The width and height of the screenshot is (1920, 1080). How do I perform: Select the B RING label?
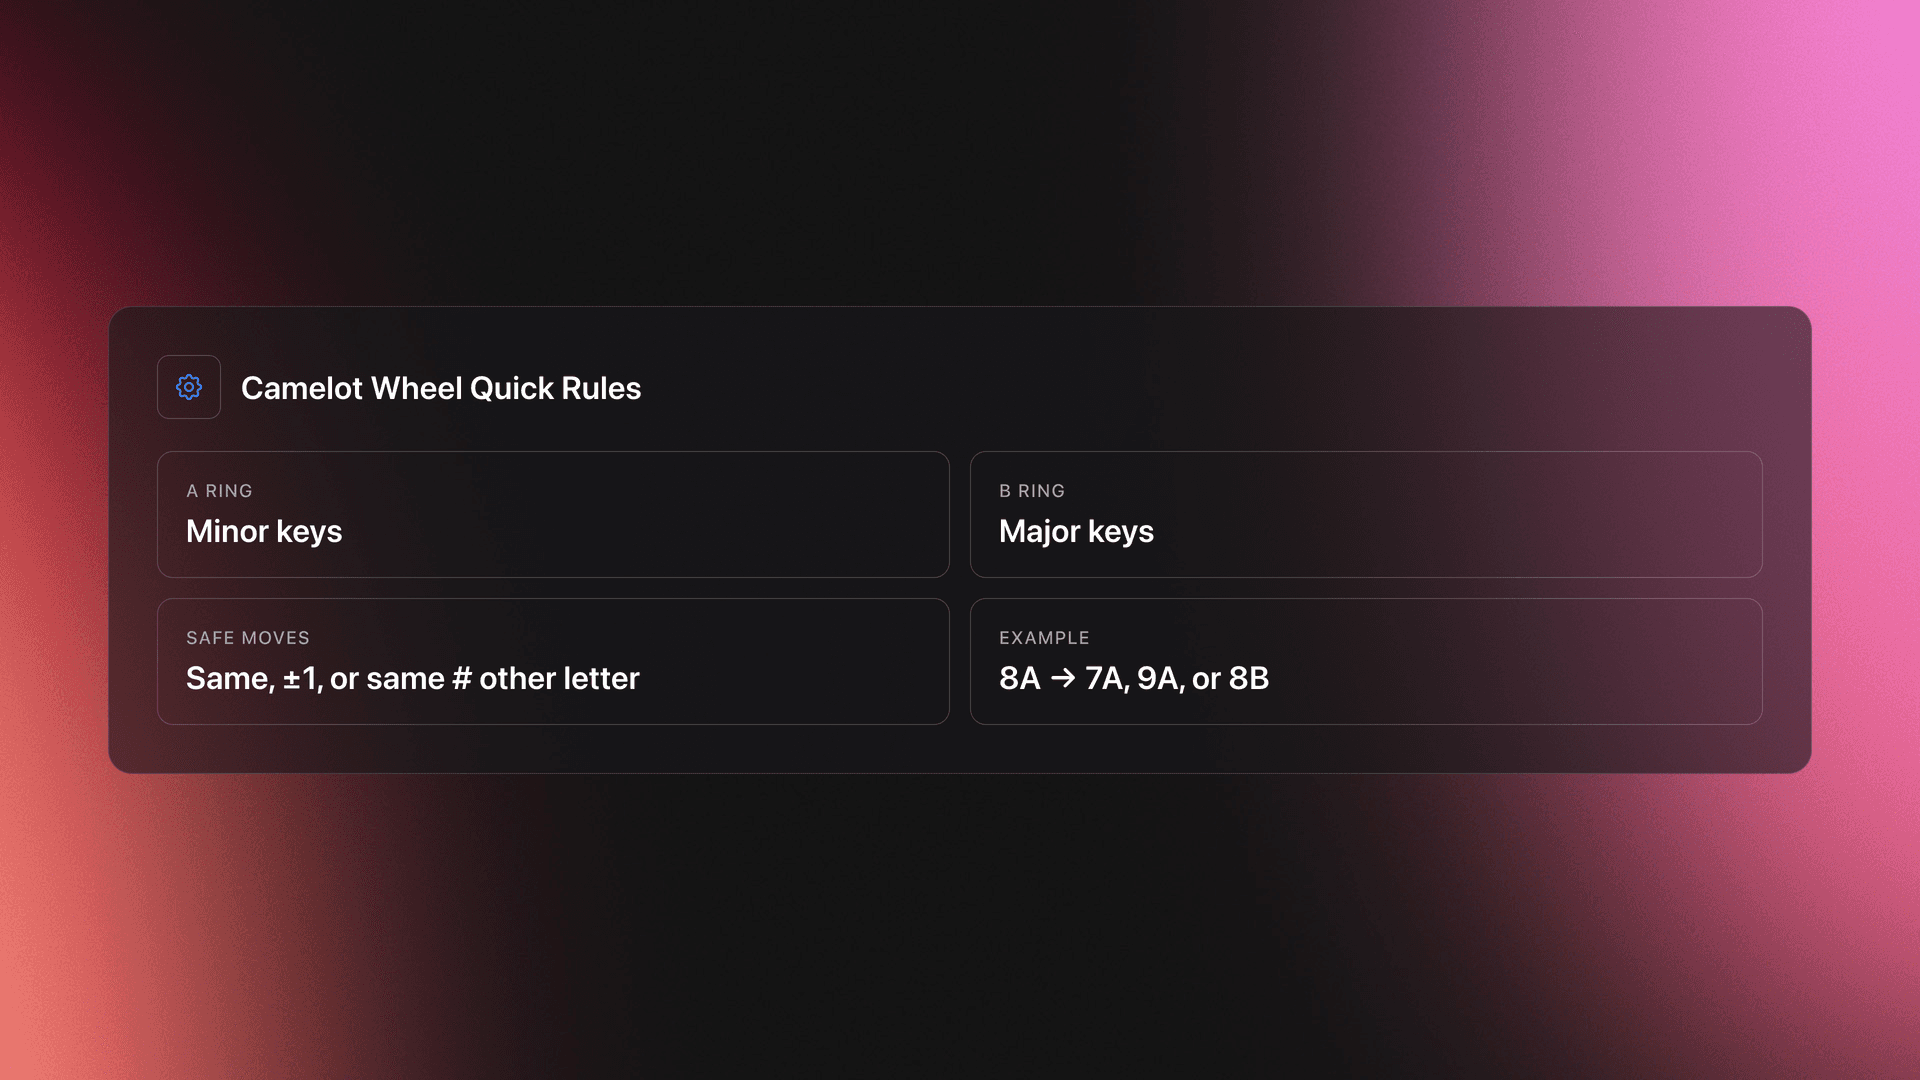pos(1032,491)
